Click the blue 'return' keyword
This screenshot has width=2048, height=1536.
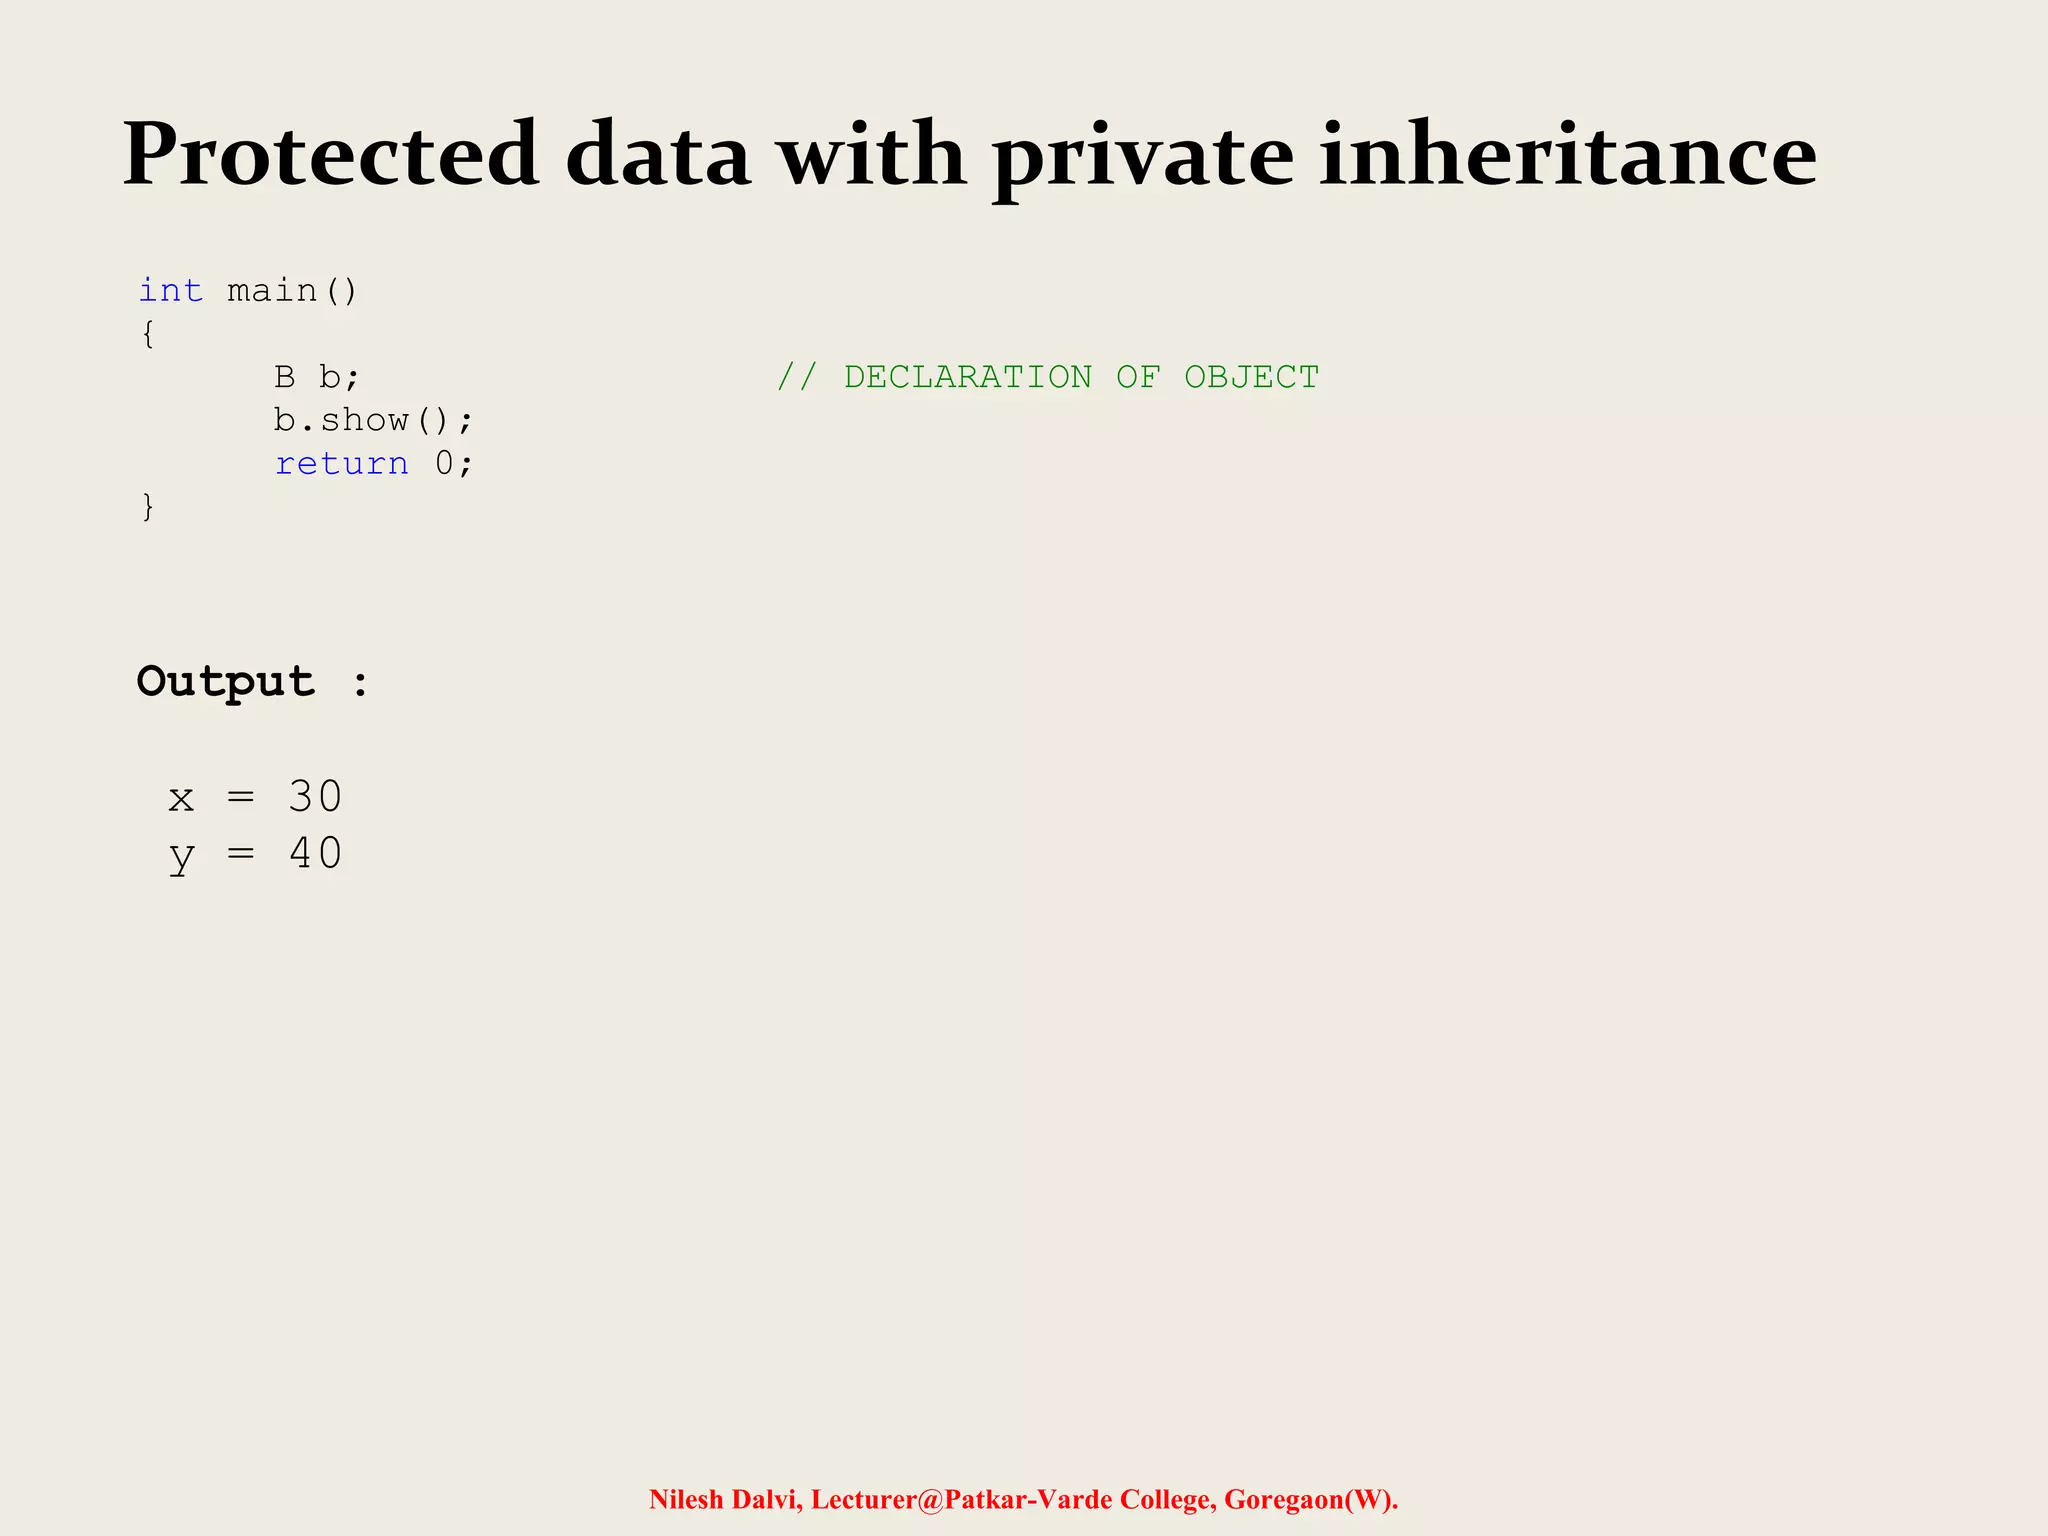coord(342,463)
